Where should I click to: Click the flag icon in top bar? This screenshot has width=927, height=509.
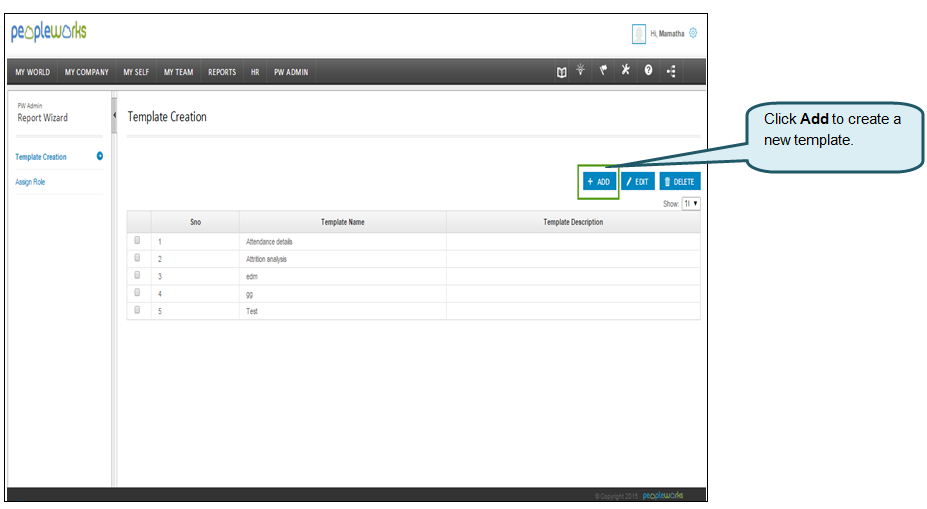tap(604, 71)
